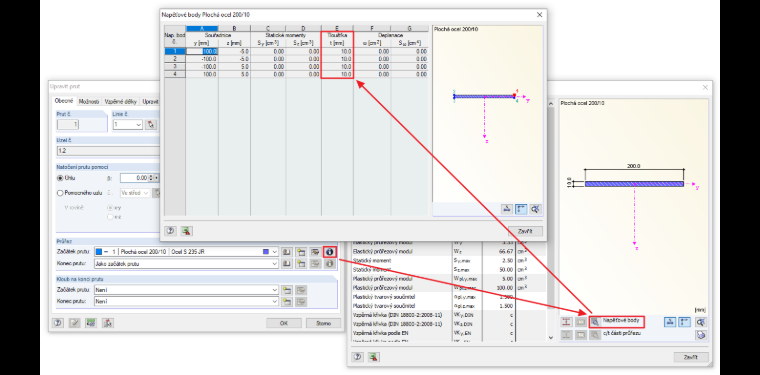Open cross-section library for Začátek prutu
760x375 pixels.
coord(287,252)
